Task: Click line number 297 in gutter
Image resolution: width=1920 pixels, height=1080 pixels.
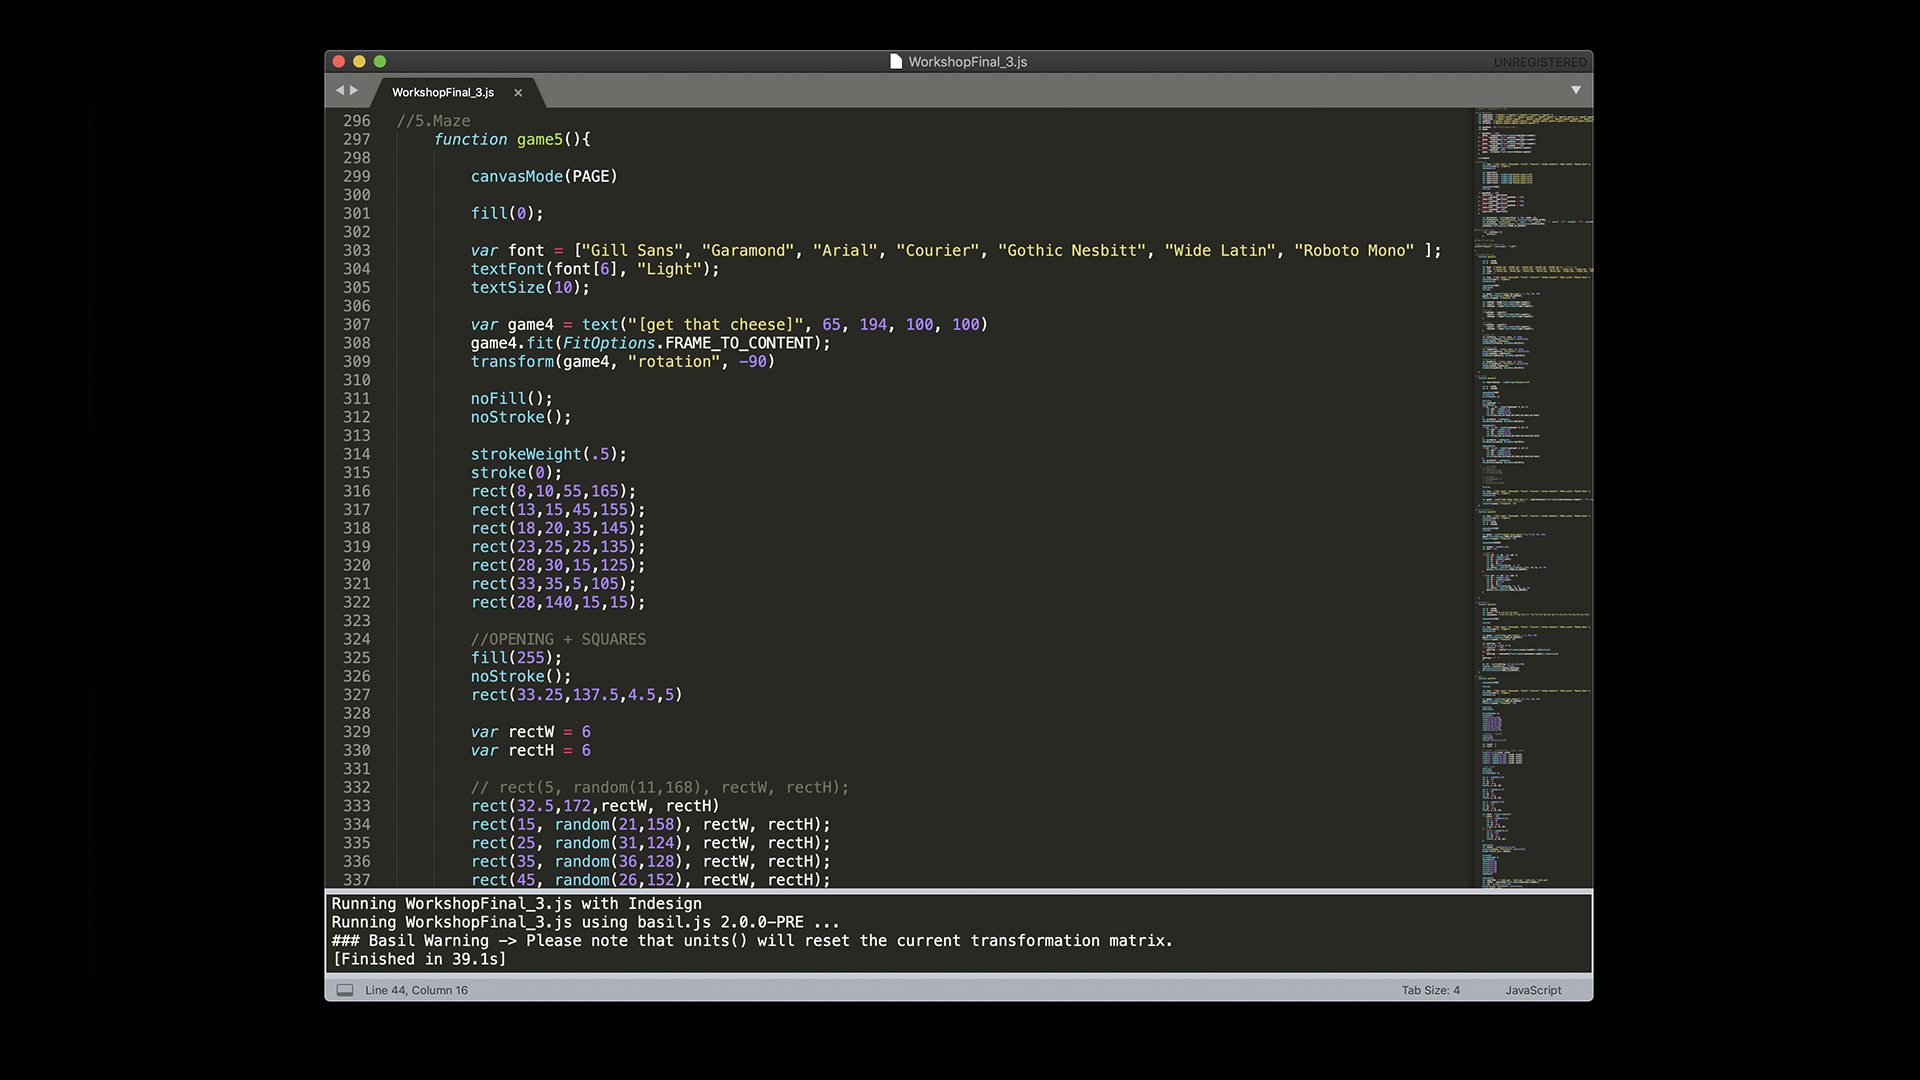Action: click(357, 140)
